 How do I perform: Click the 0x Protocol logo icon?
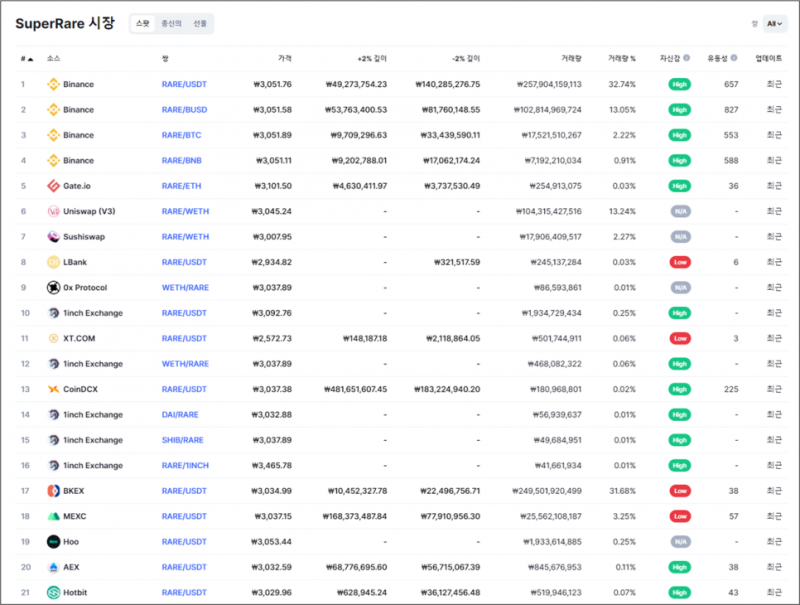click(53, 288)
